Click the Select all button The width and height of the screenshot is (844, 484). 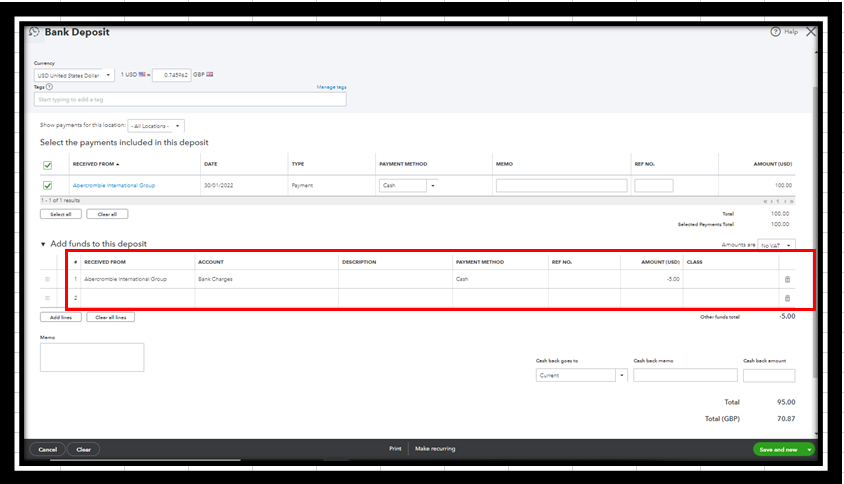(x=61, y=214)
